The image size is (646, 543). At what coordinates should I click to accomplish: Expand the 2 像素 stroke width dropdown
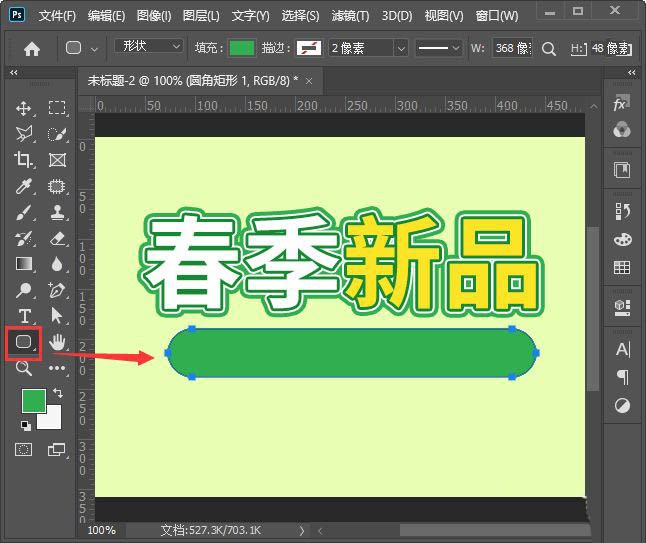tap(368, 48)
